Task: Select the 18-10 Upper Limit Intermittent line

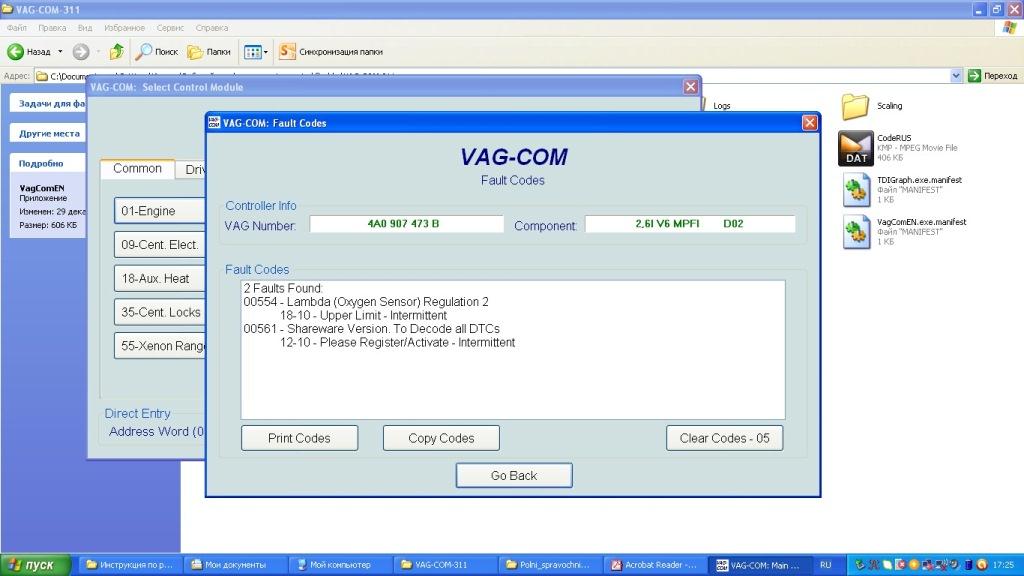Action: [363, 315]
